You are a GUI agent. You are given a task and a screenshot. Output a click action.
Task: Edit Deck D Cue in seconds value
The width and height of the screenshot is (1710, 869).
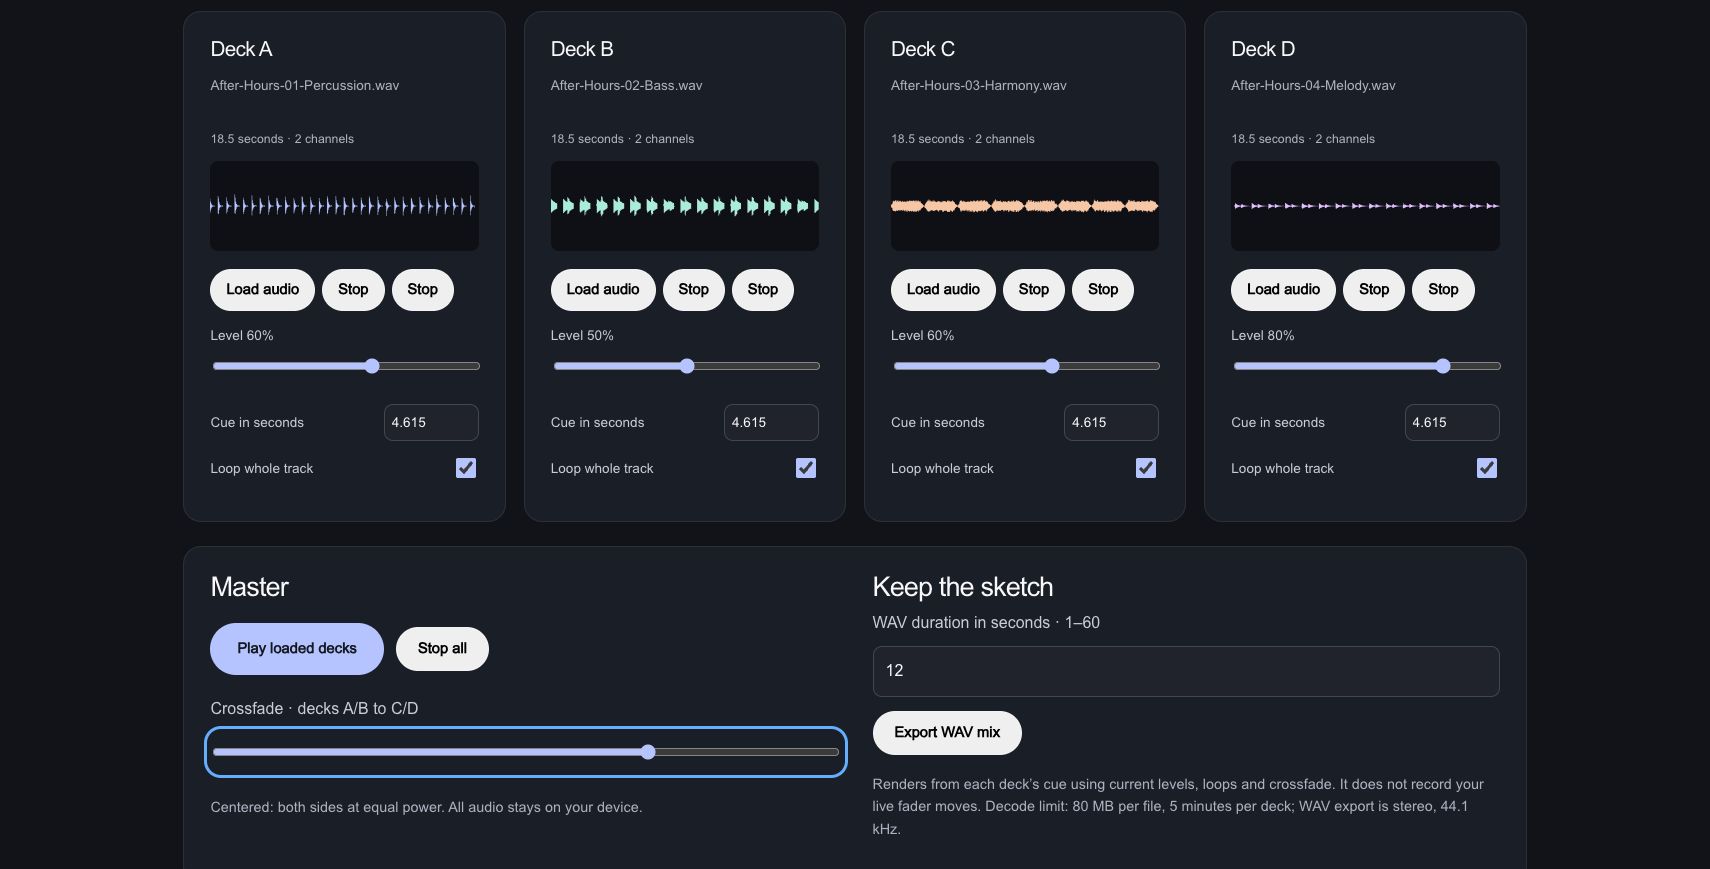1452,423
